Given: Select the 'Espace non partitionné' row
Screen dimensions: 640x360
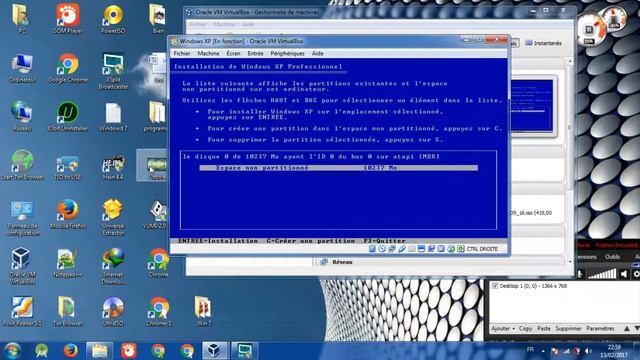Looking at the screenshot, I should pos(338,168).
